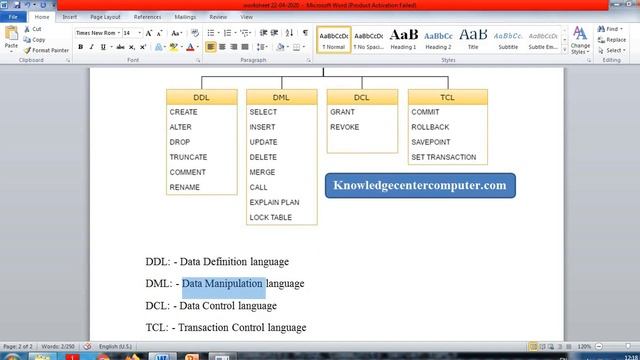Toggle underline formatting
The height and width of the screenshot is (360, 640).
click(103, 47)
